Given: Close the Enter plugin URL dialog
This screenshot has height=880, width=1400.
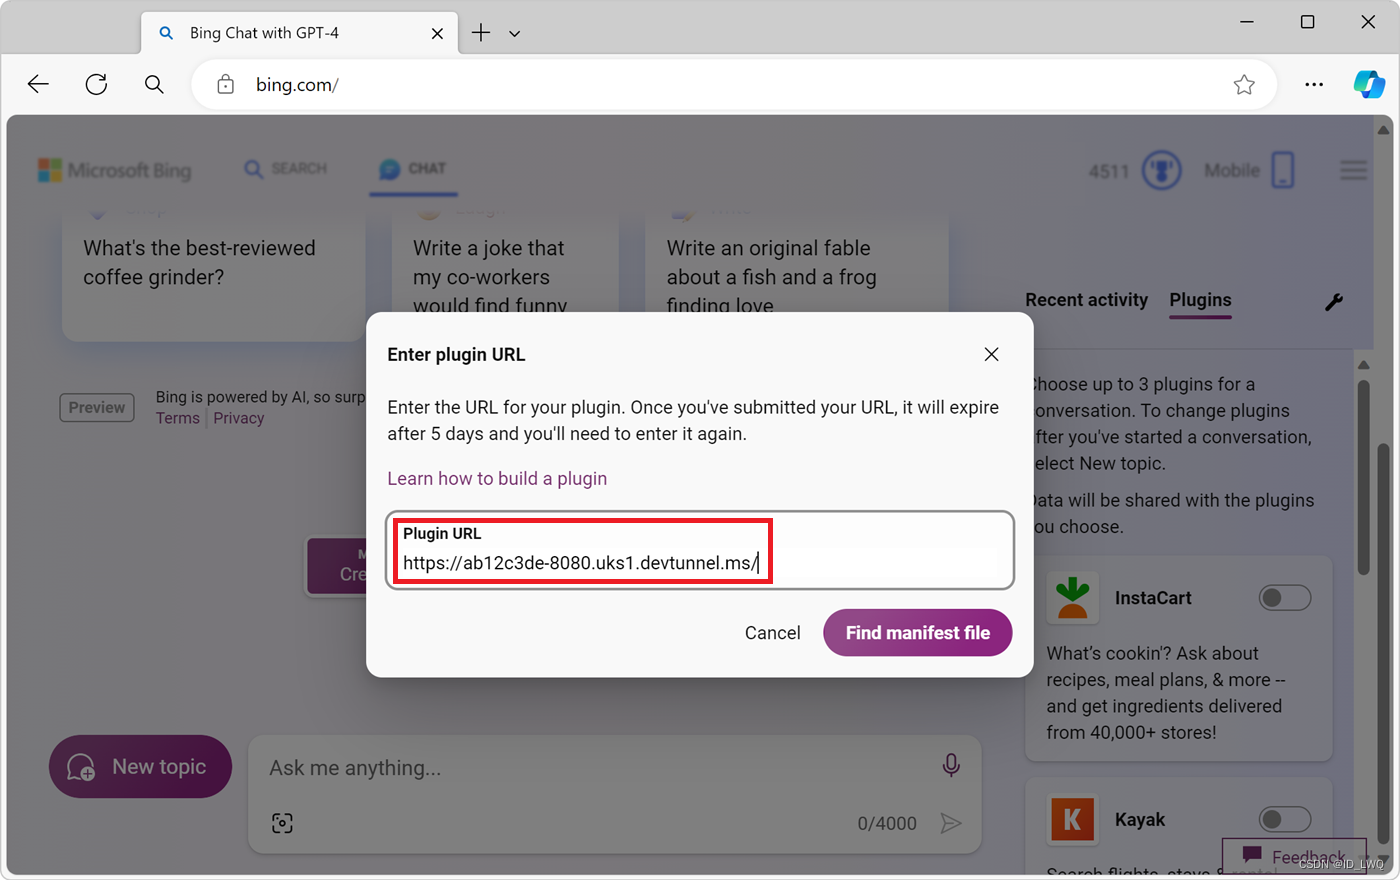Looking at the screenshot, I should coord(991,355).
